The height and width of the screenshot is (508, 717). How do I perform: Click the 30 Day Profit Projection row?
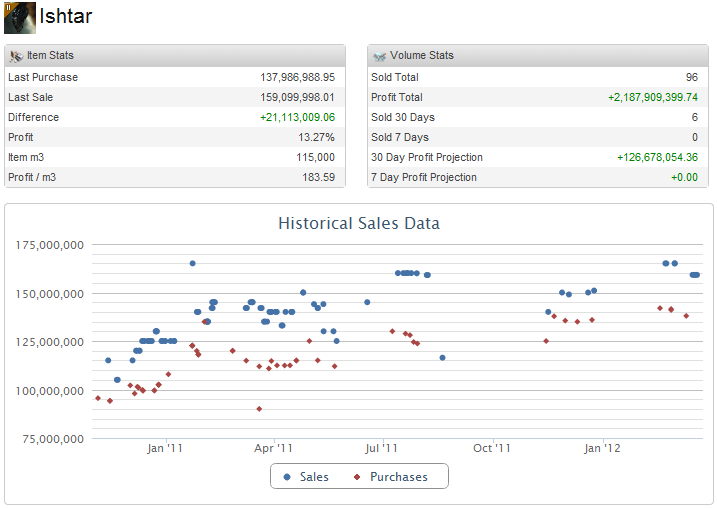click(535, 157)
